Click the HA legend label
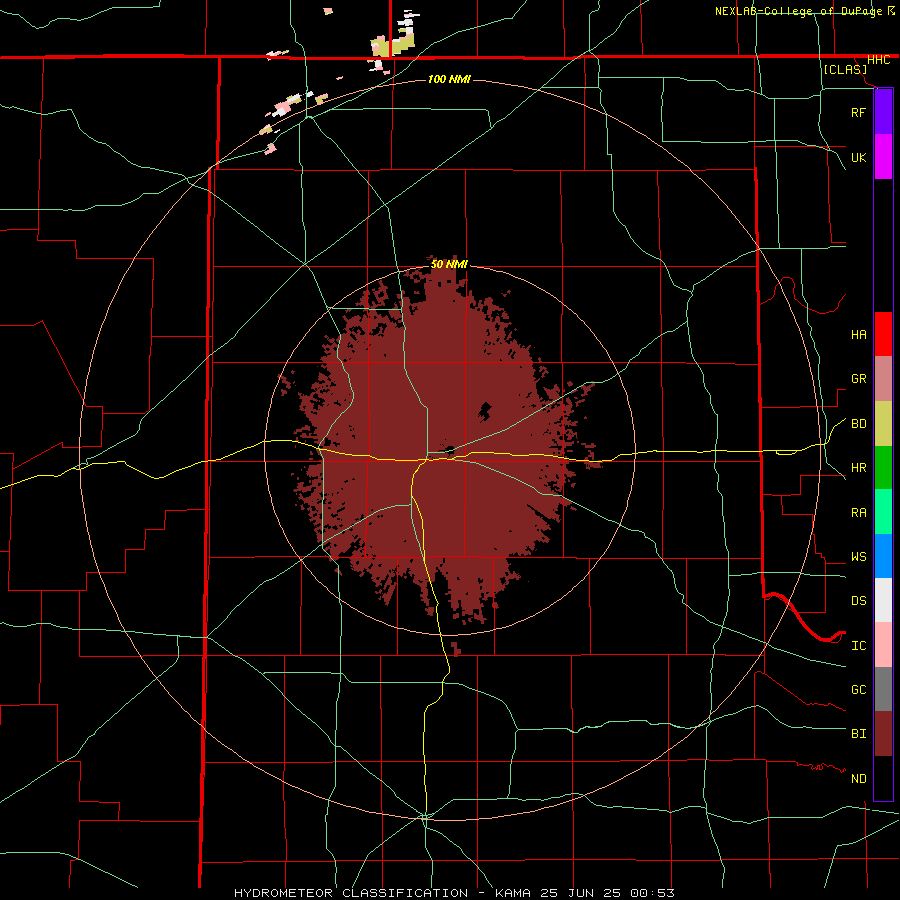Screen dimensions: 900x900 pyautogui.click(x=858, y=334)
